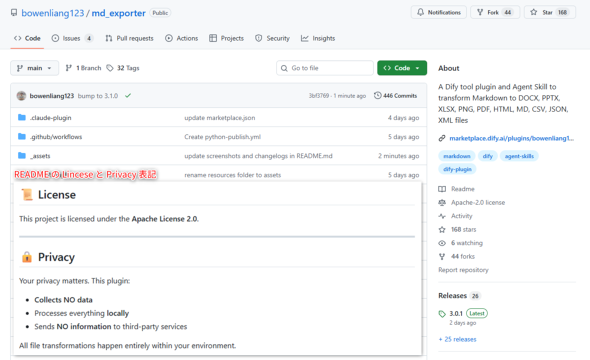Open the 168 stars link
The width and height of the screenshot is (590, 360).
coord(464,229)
